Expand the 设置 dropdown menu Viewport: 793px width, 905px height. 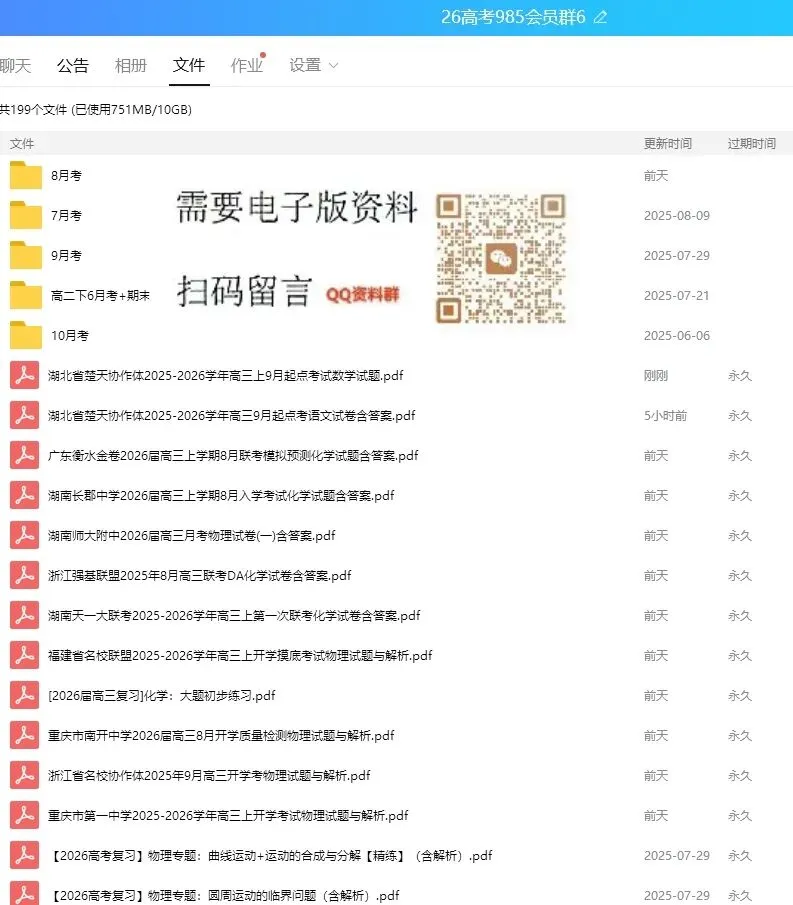click(x=313, y=65)
